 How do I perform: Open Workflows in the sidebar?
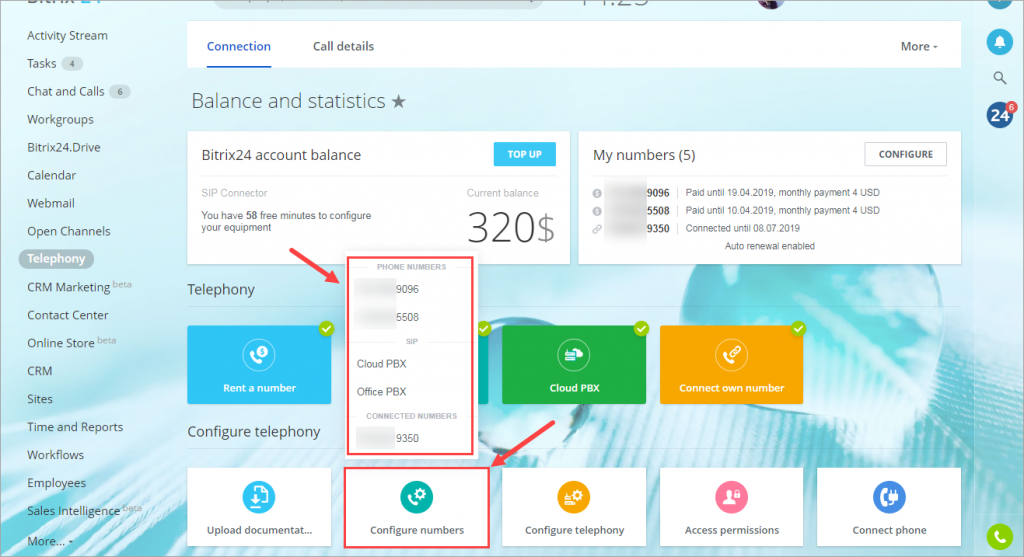56,454
